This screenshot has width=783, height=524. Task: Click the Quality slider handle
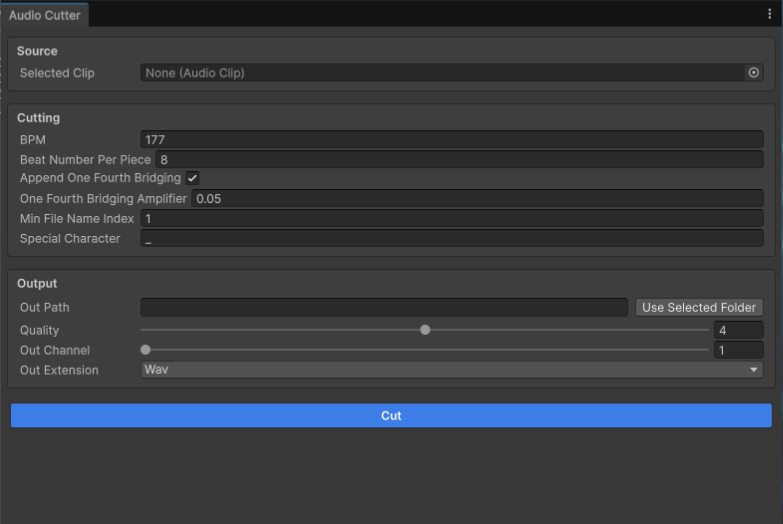pyautogui.click(x=425, y=330)
